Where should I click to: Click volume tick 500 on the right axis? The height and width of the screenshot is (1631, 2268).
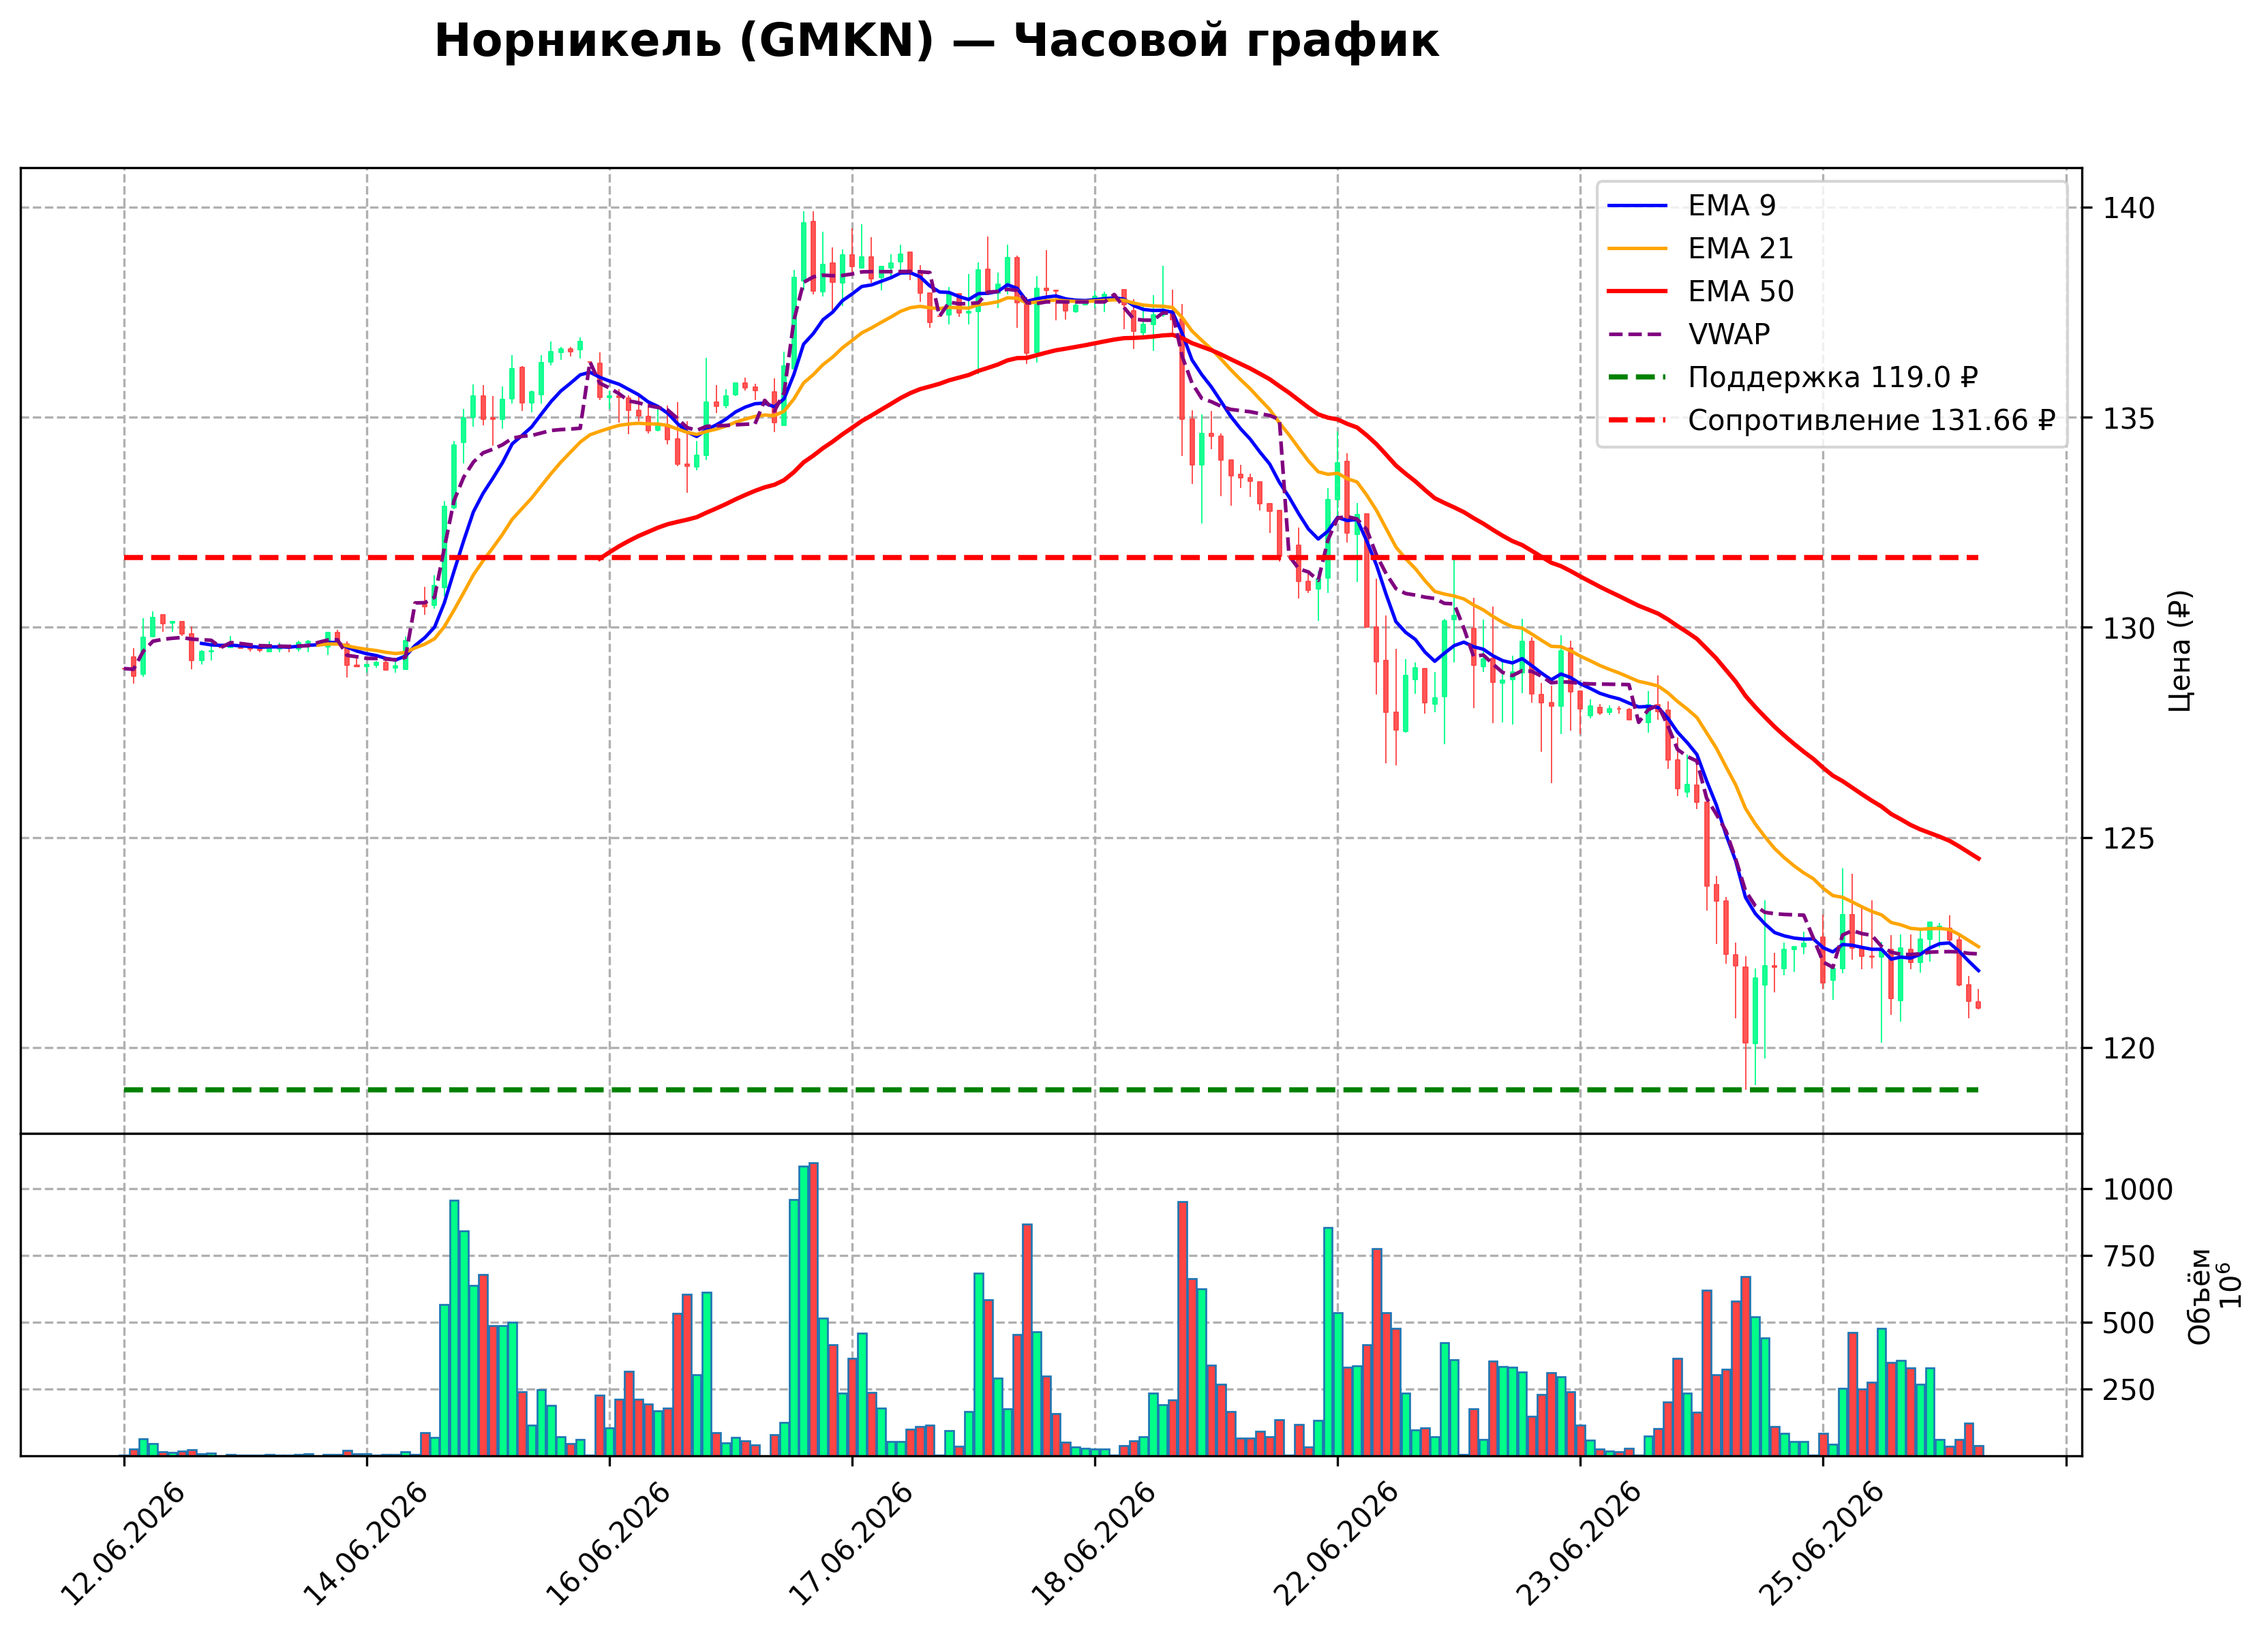2128,1323
